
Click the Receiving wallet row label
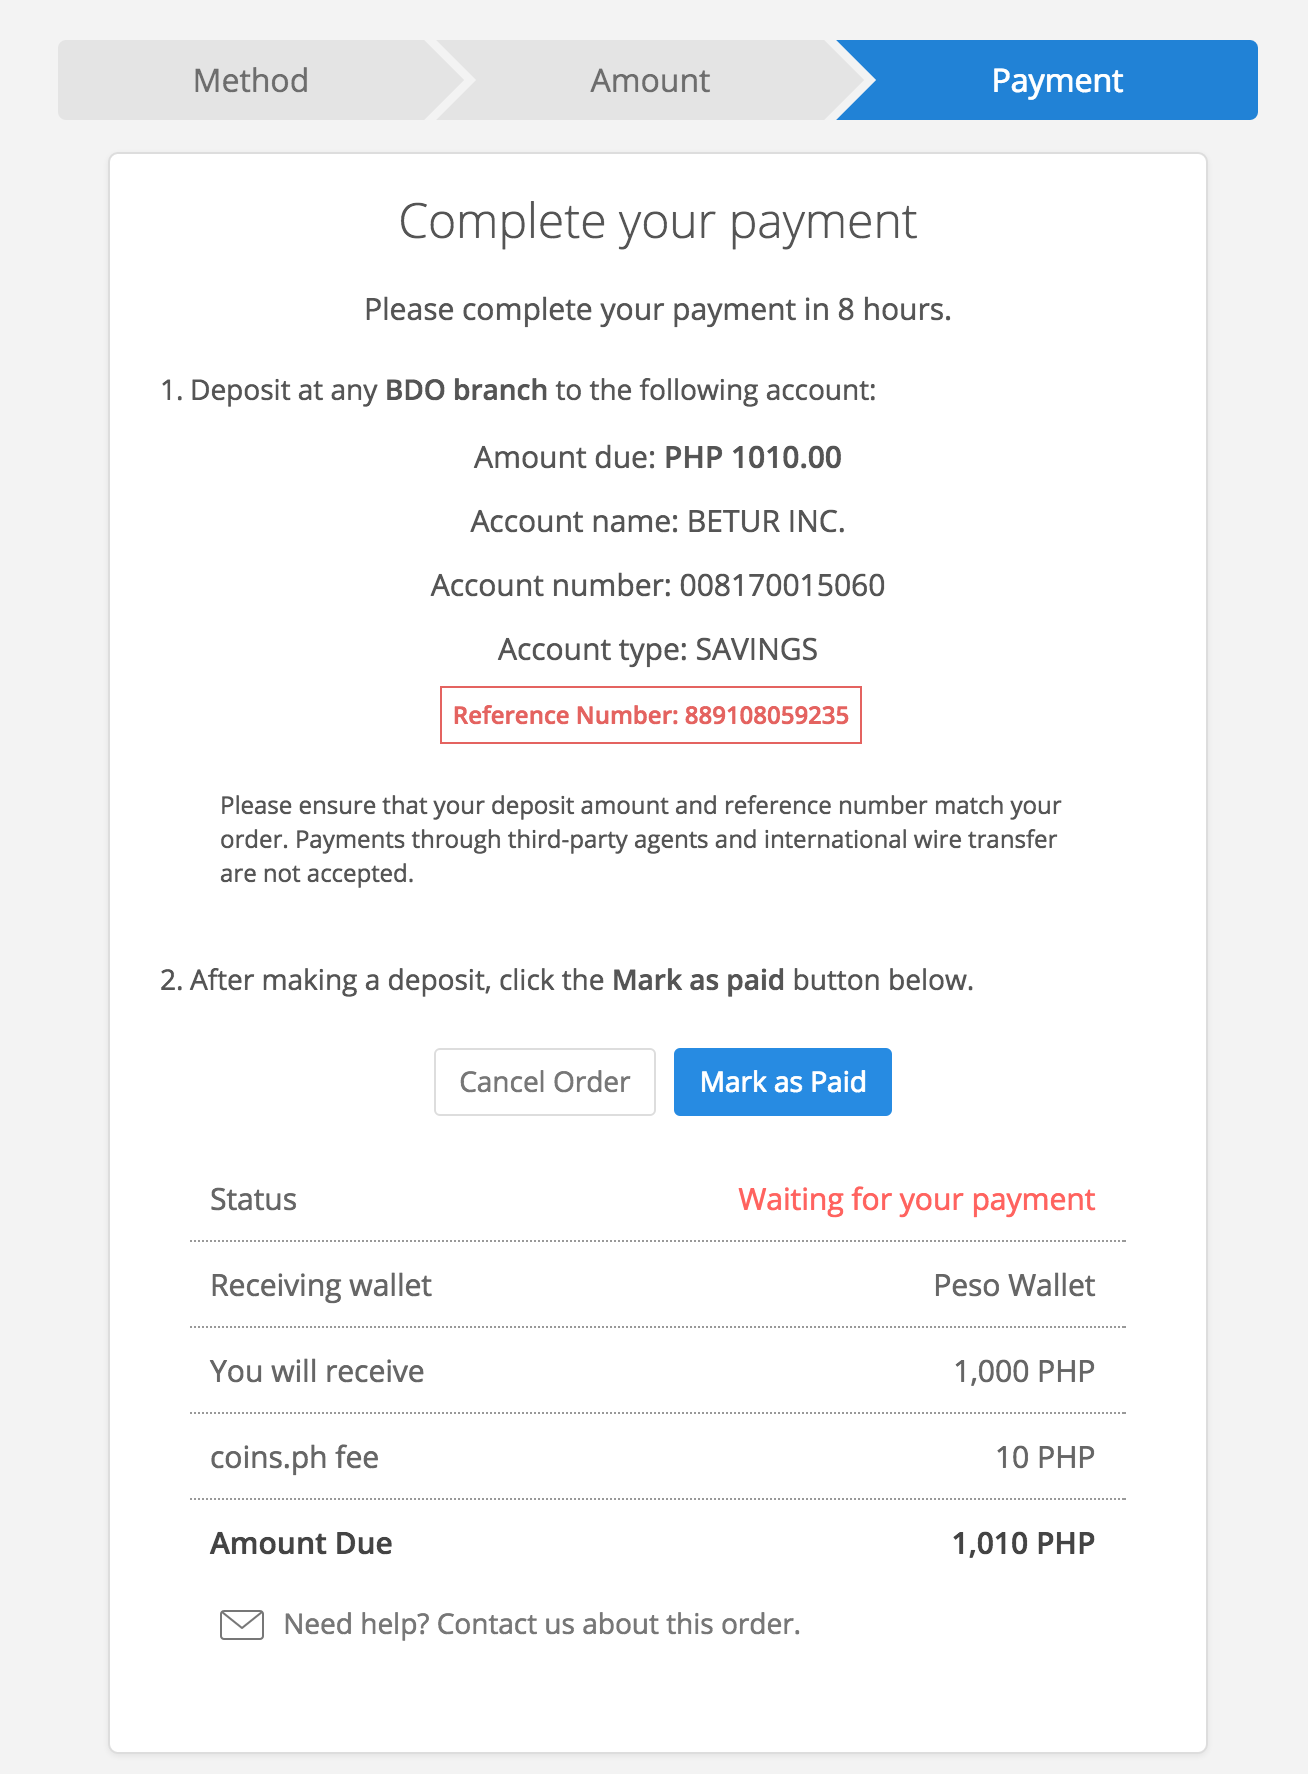(x=321, y=1285)
